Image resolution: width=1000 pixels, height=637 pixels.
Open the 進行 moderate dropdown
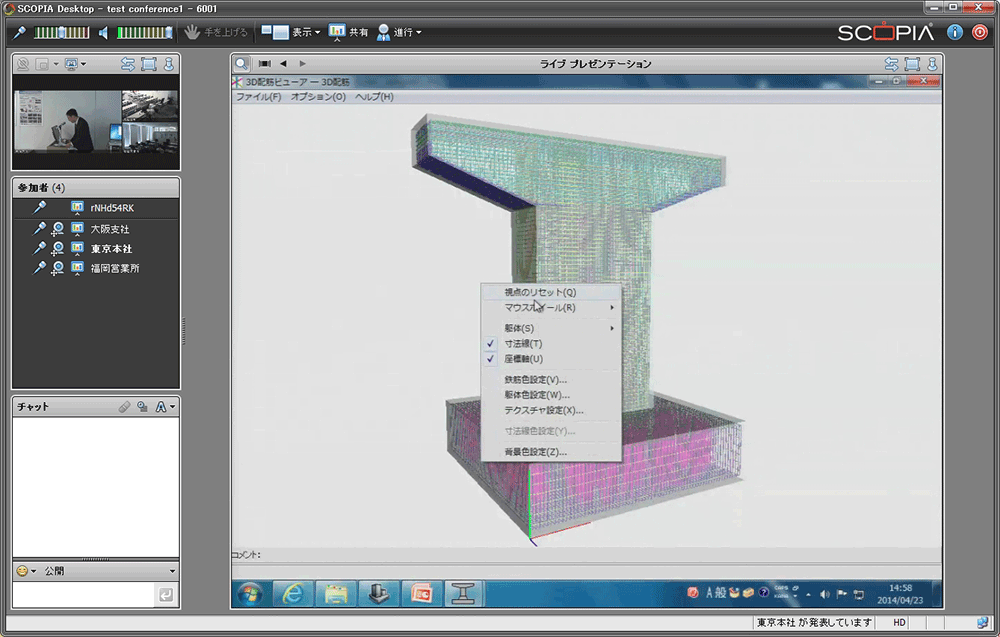(399, 32)
